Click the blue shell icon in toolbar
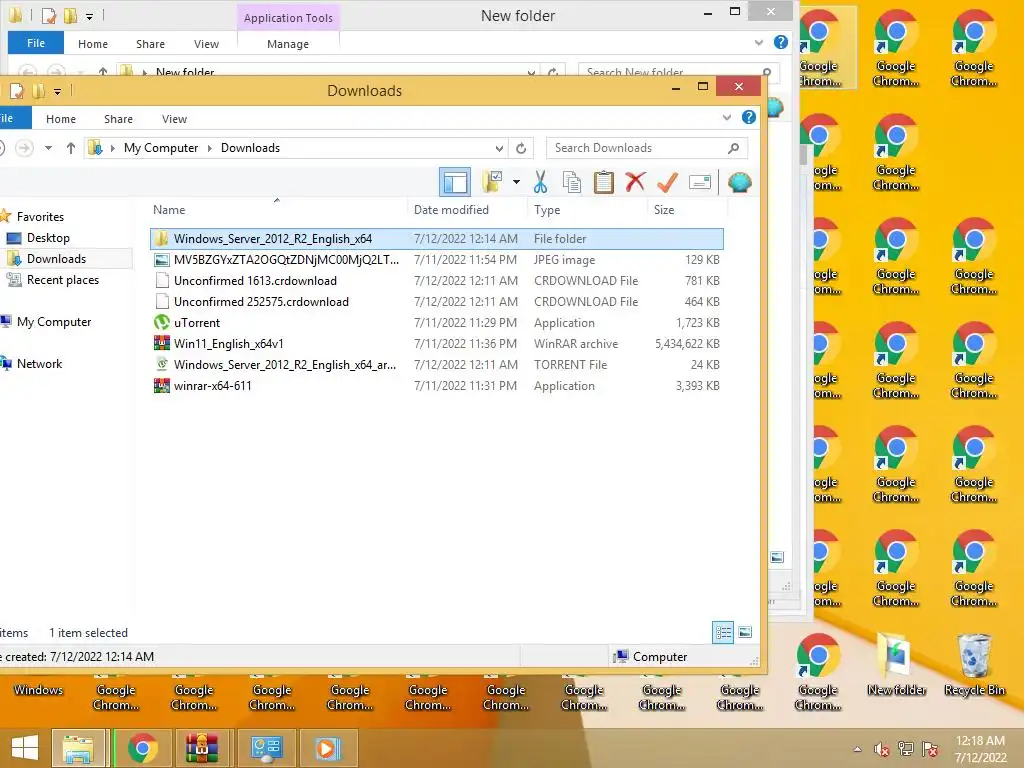This screenshot has width=1024, height=768. (739, 182)
